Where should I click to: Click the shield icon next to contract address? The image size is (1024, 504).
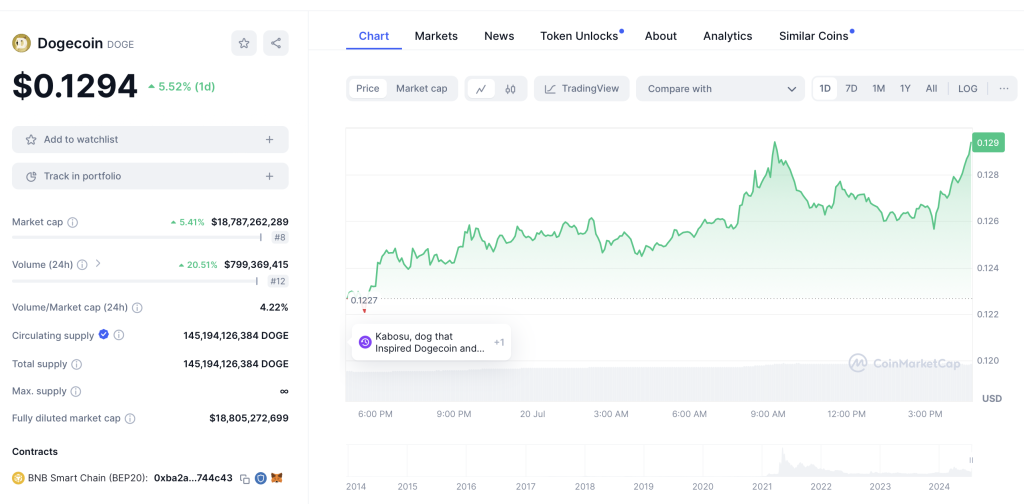point(261,478)
